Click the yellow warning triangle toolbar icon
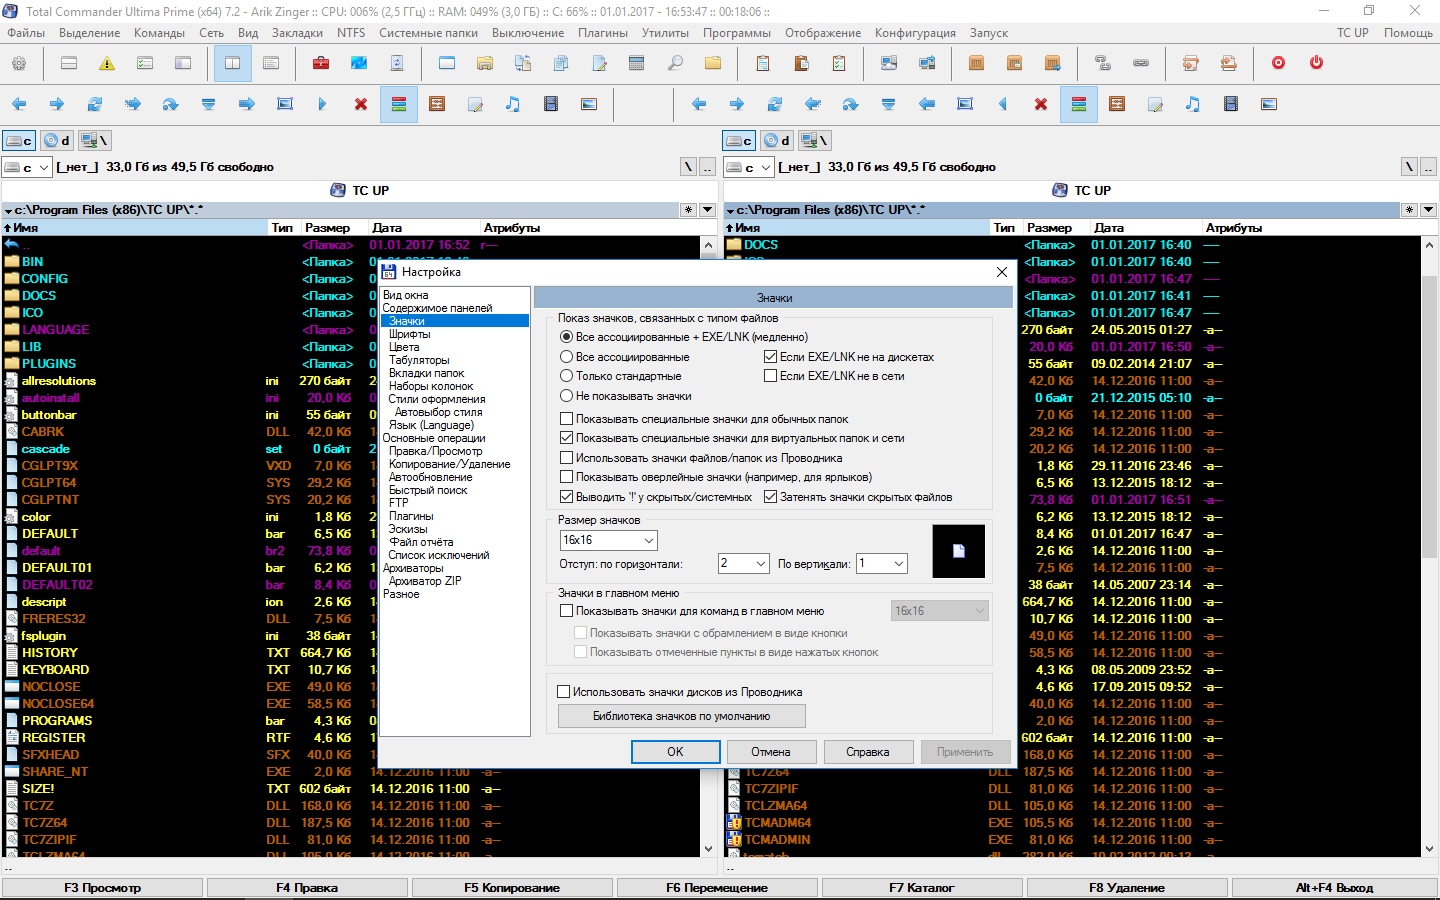The image size is (1440, 900). (107, 63)
